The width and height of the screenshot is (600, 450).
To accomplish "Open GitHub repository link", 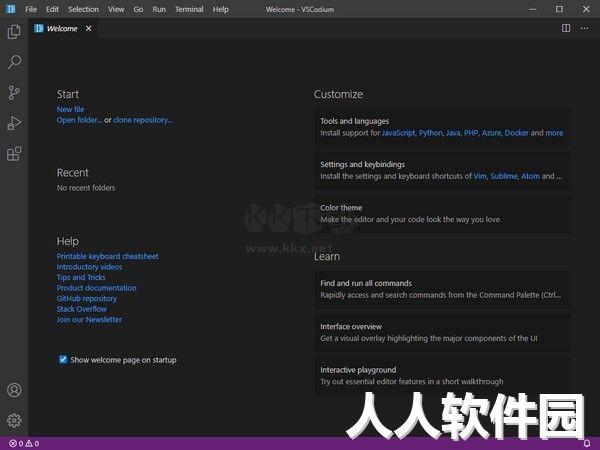I will coord(86,298).
